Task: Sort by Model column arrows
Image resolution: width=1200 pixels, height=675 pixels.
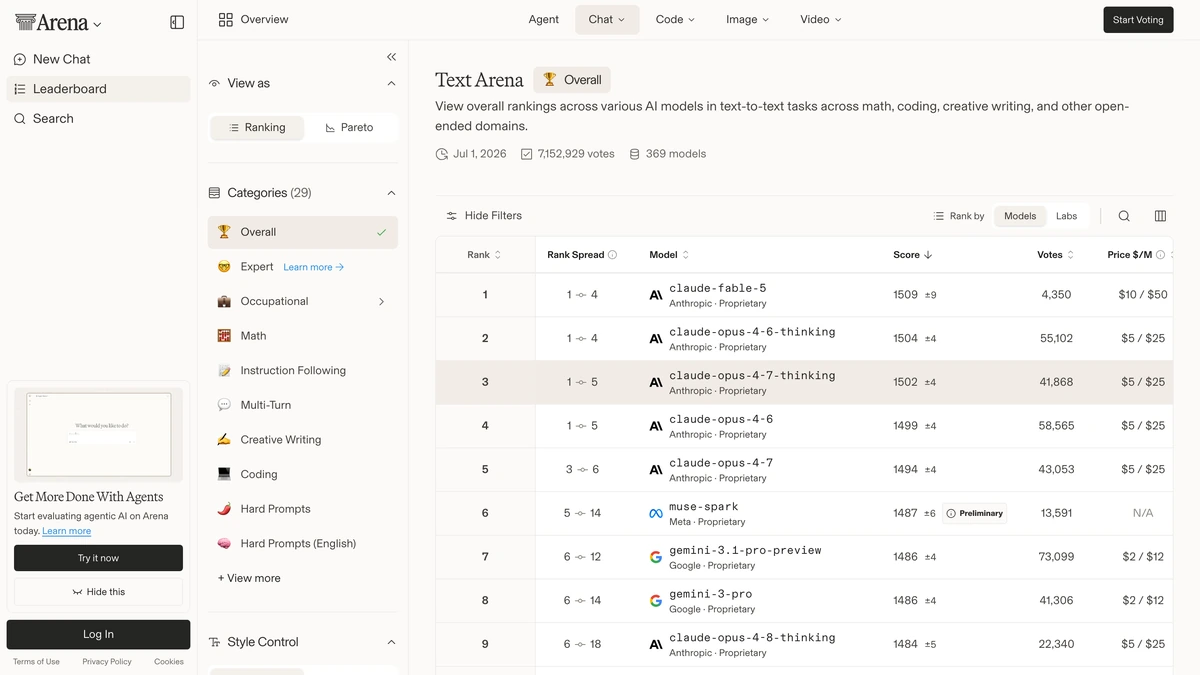Action: [x=685, y=255]
